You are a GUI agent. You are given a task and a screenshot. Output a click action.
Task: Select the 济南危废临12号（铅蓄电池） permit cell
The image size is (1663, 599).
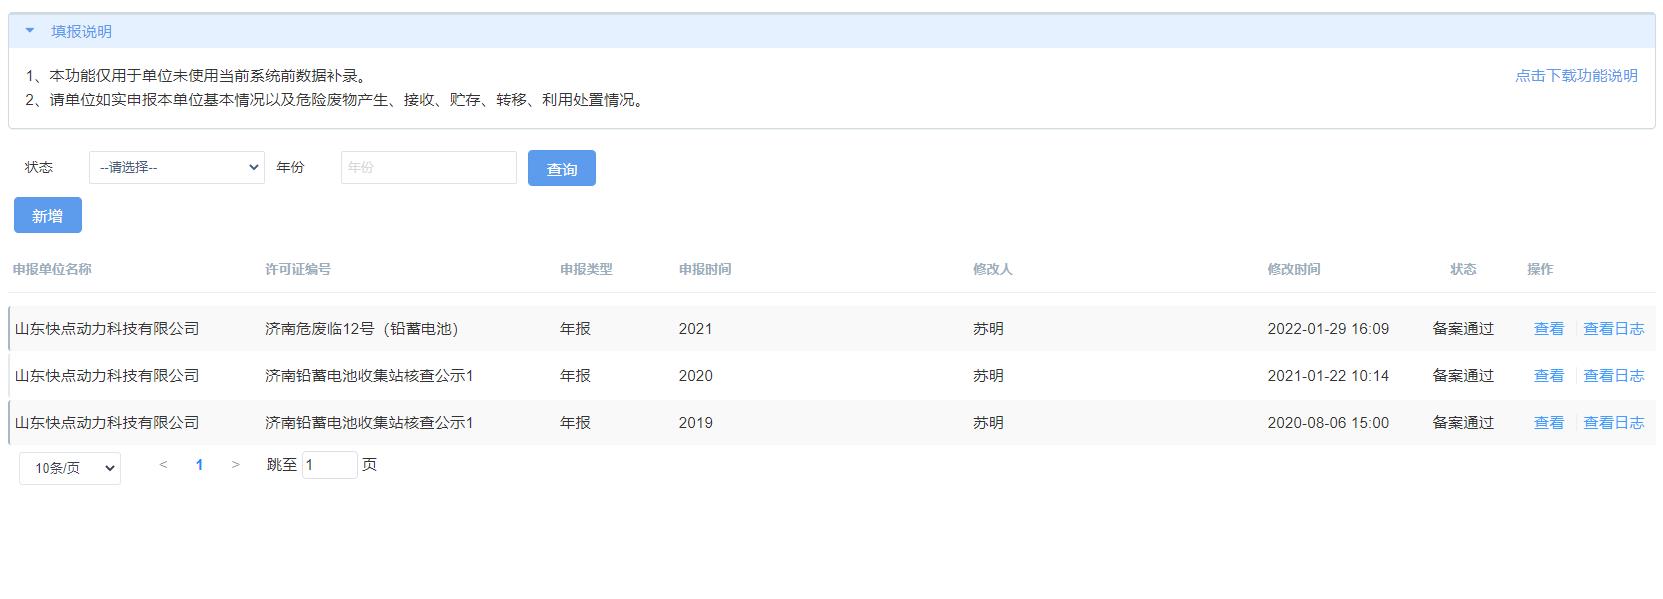pyautogui.click(x=362, y=329)
